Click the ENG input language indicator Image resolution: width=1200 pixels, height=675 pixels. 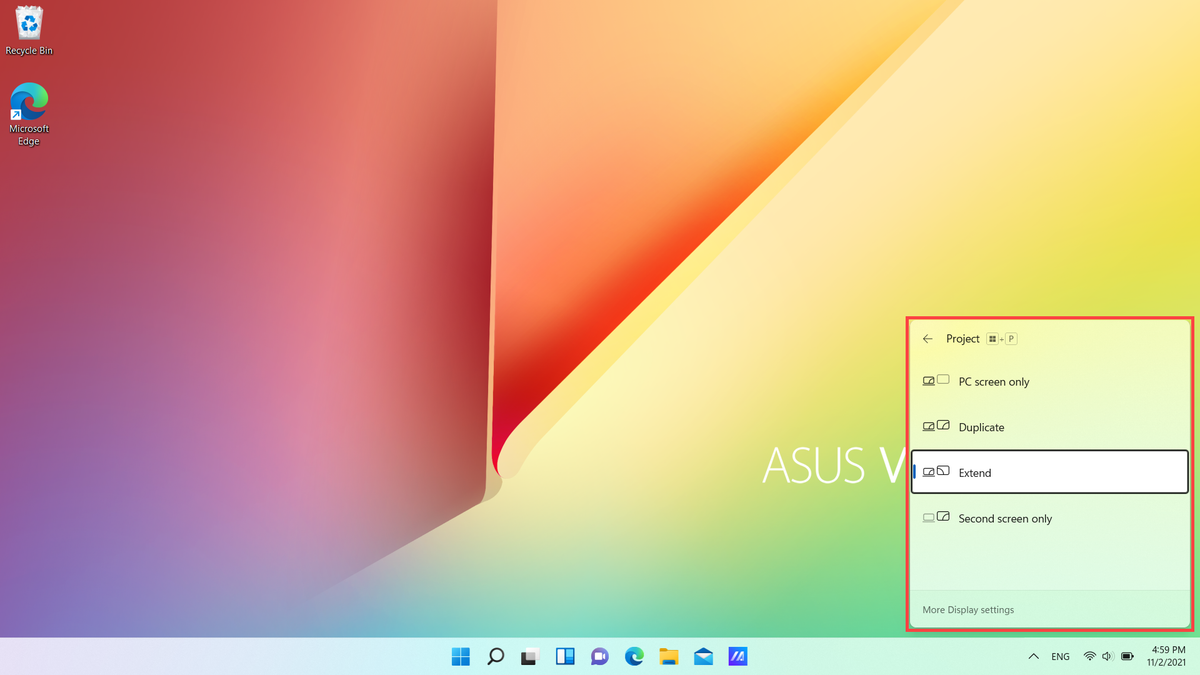tap(1061, 657)
